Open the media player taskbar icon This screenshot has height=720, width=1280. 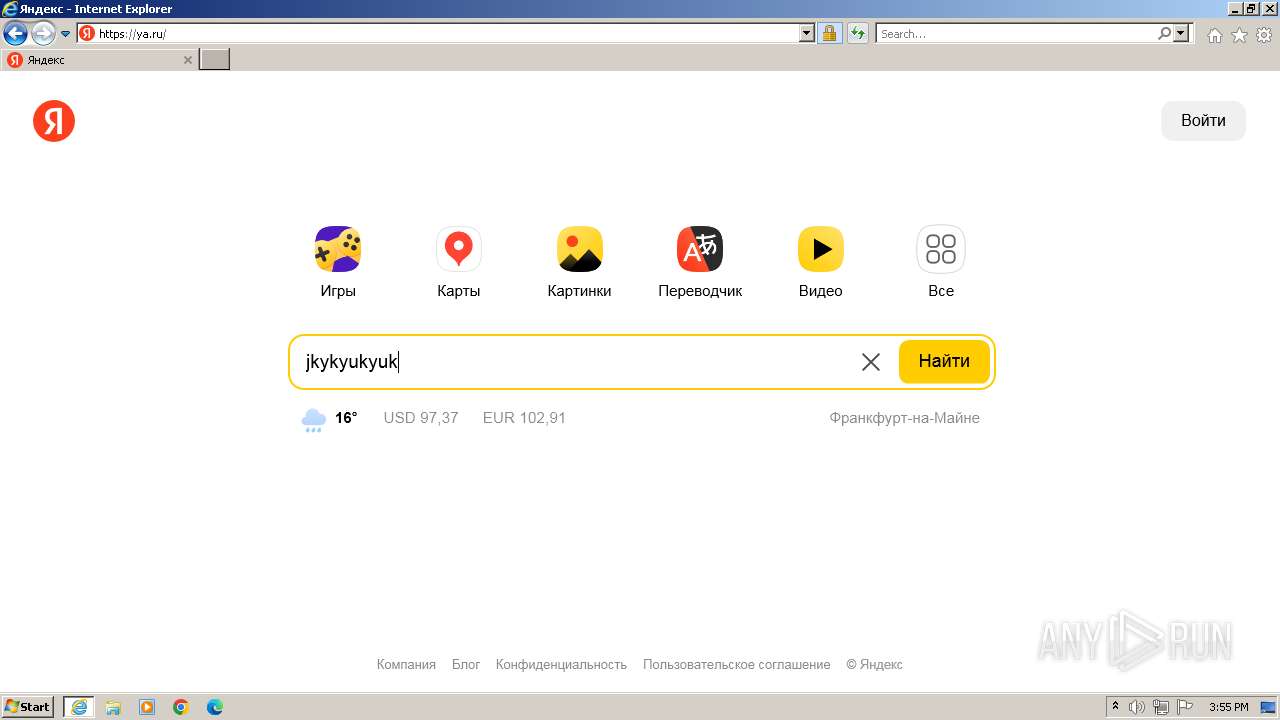coord(147,707)
